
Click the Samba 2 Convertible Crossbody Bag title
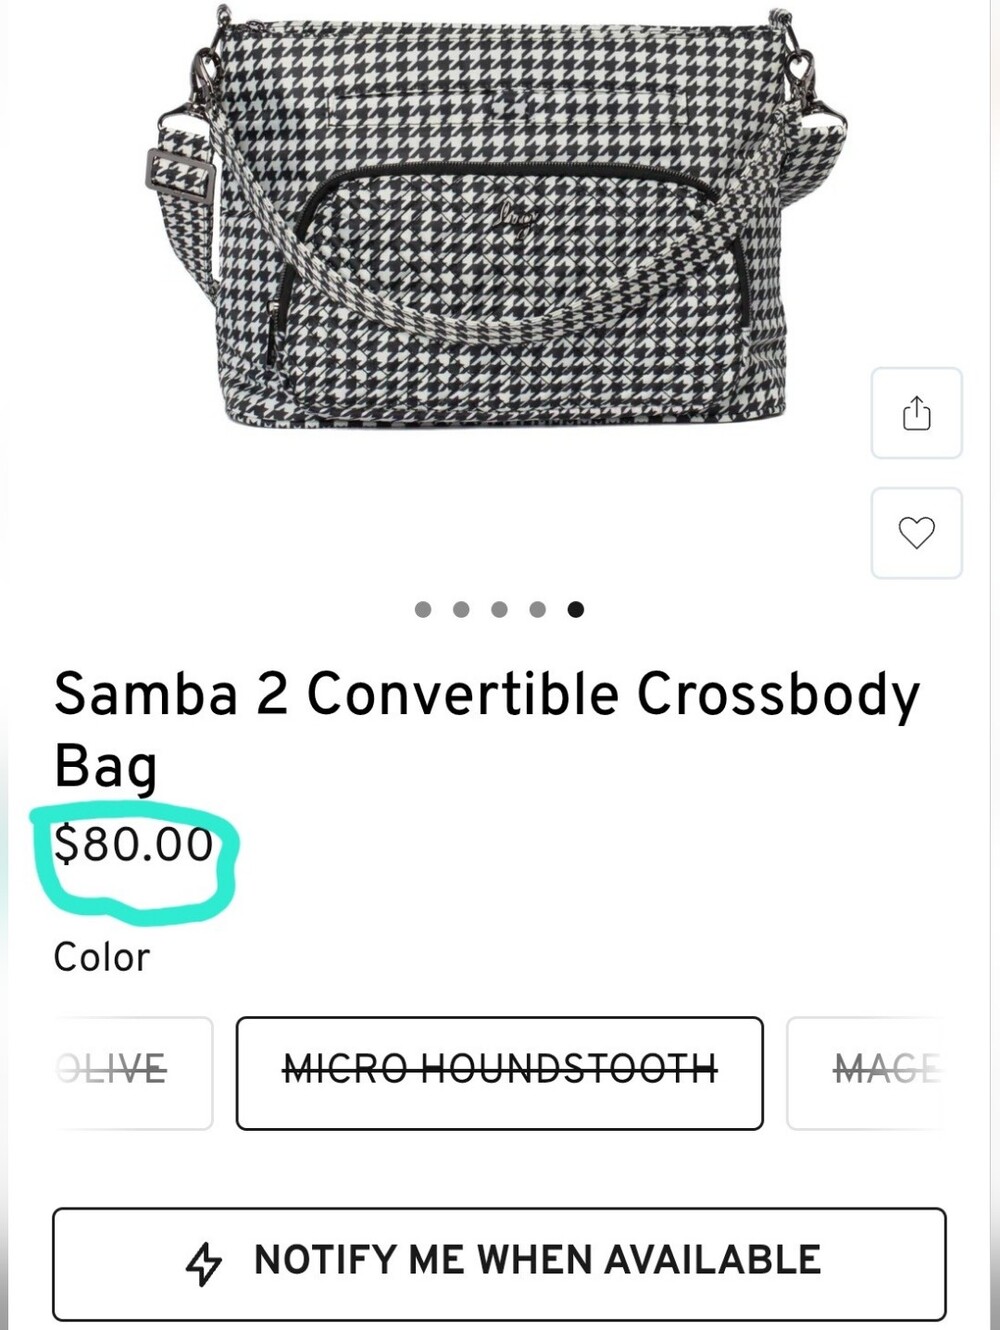point(487,729)
